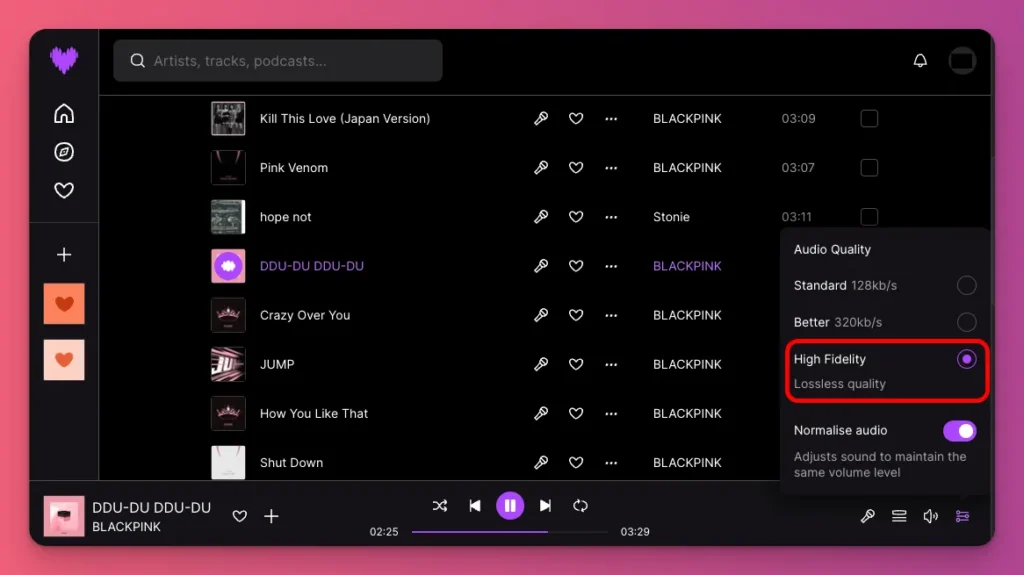1024x575 pixels.
Task: Open more options for Pink Venom
Action: click(611, 168)
